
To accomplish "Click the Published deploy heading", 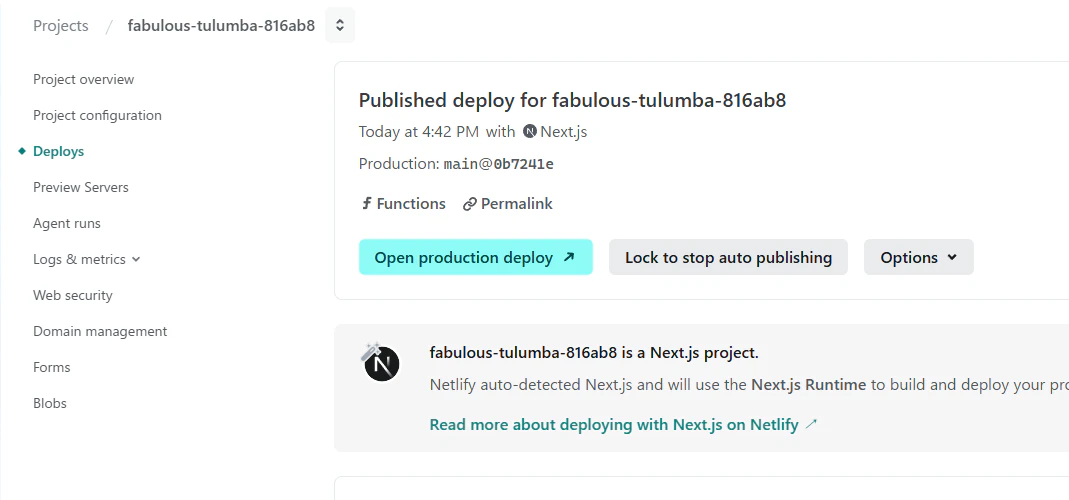I will coord(573,101).
